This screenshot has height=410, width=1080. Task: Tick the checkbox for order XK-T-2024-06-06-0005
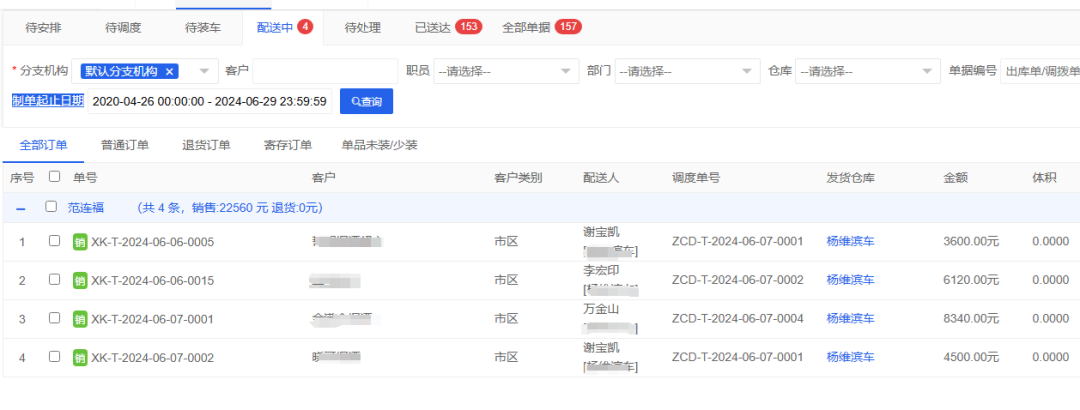(x=54, y=241)
